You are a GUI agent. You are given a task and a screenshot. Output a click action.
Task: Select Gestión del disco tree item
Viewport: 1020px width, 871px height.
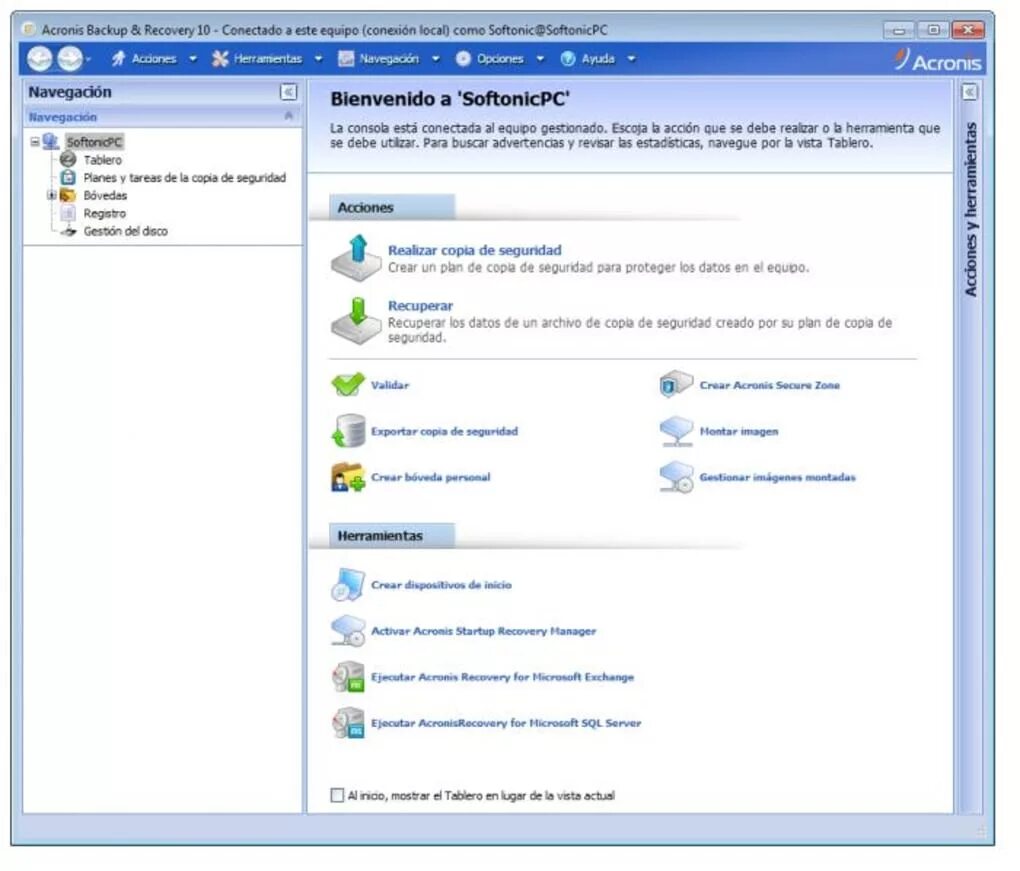[126, 232]
